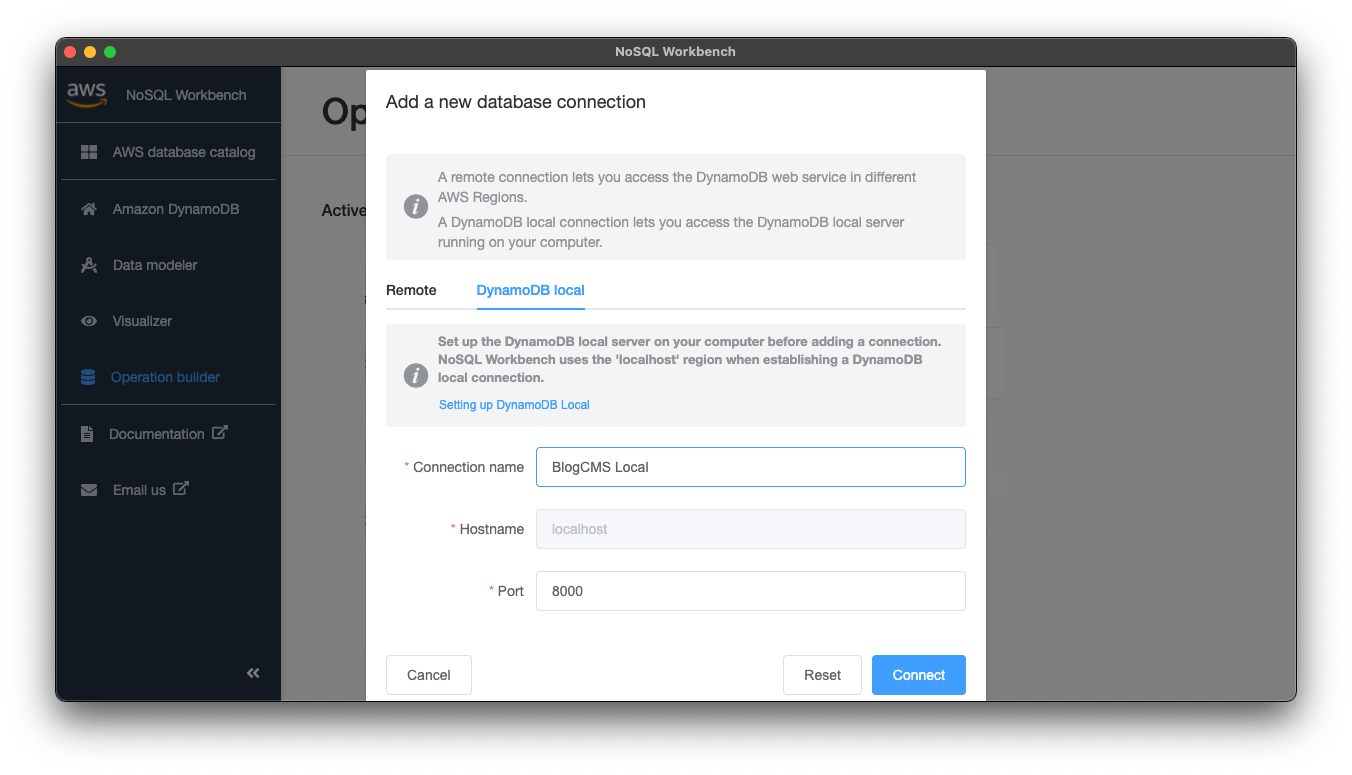Click the Hostname label
Screen dimensions: 1352x775
point(491,529)
